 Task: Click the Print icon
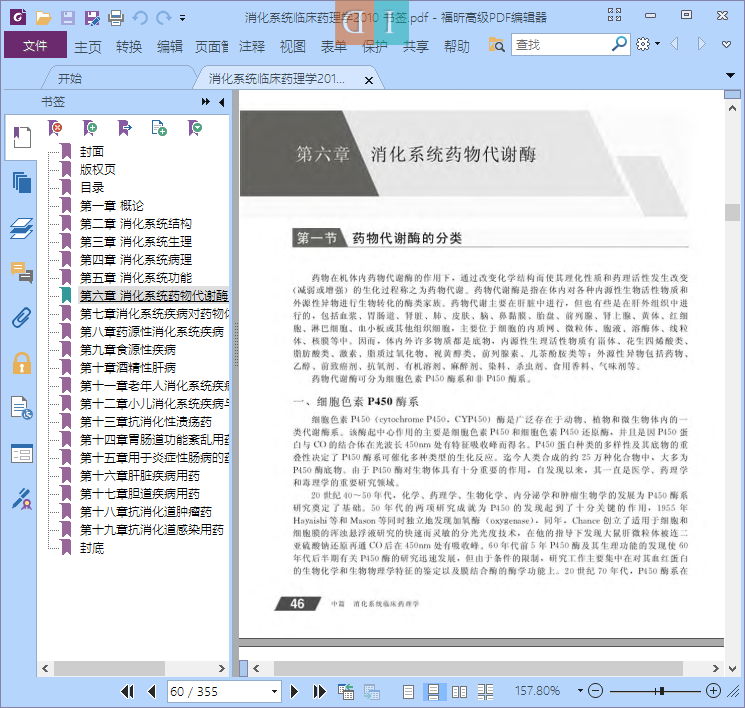point(116,18)
